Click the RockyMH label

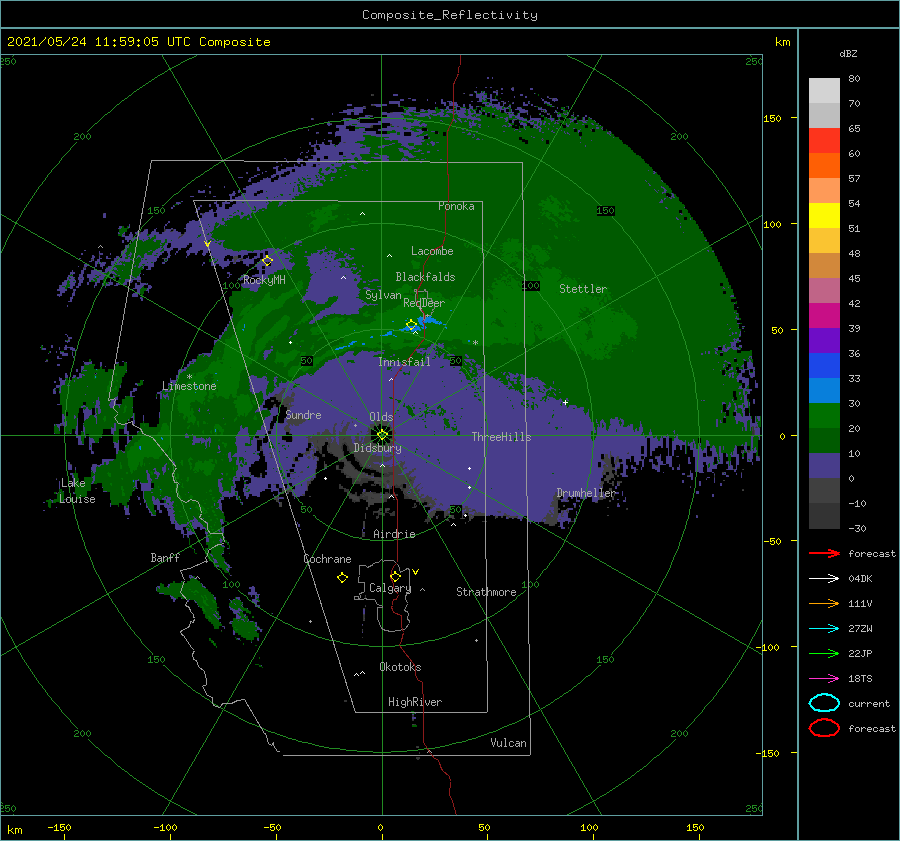click(x=264, y=280)
